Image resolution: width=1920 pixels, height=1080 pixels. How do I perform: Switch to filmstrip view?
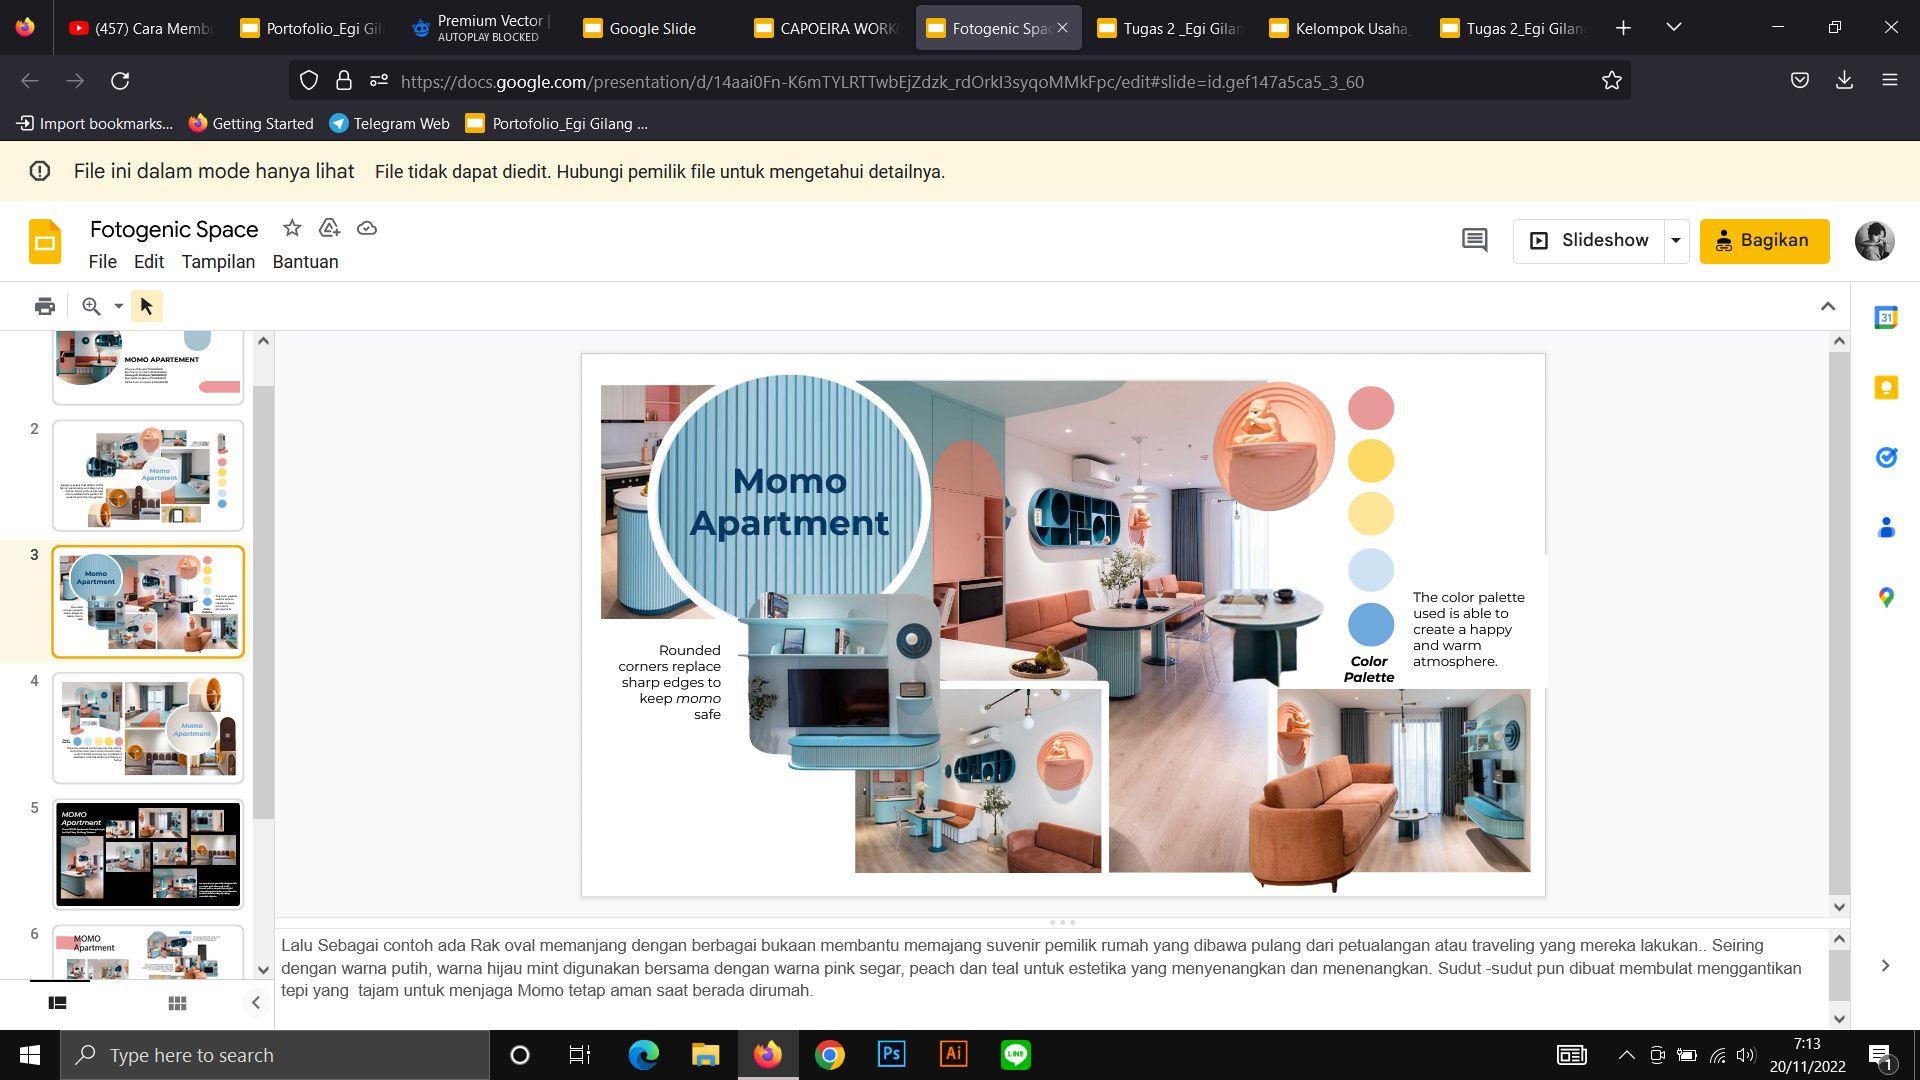tap(57, 1003)
